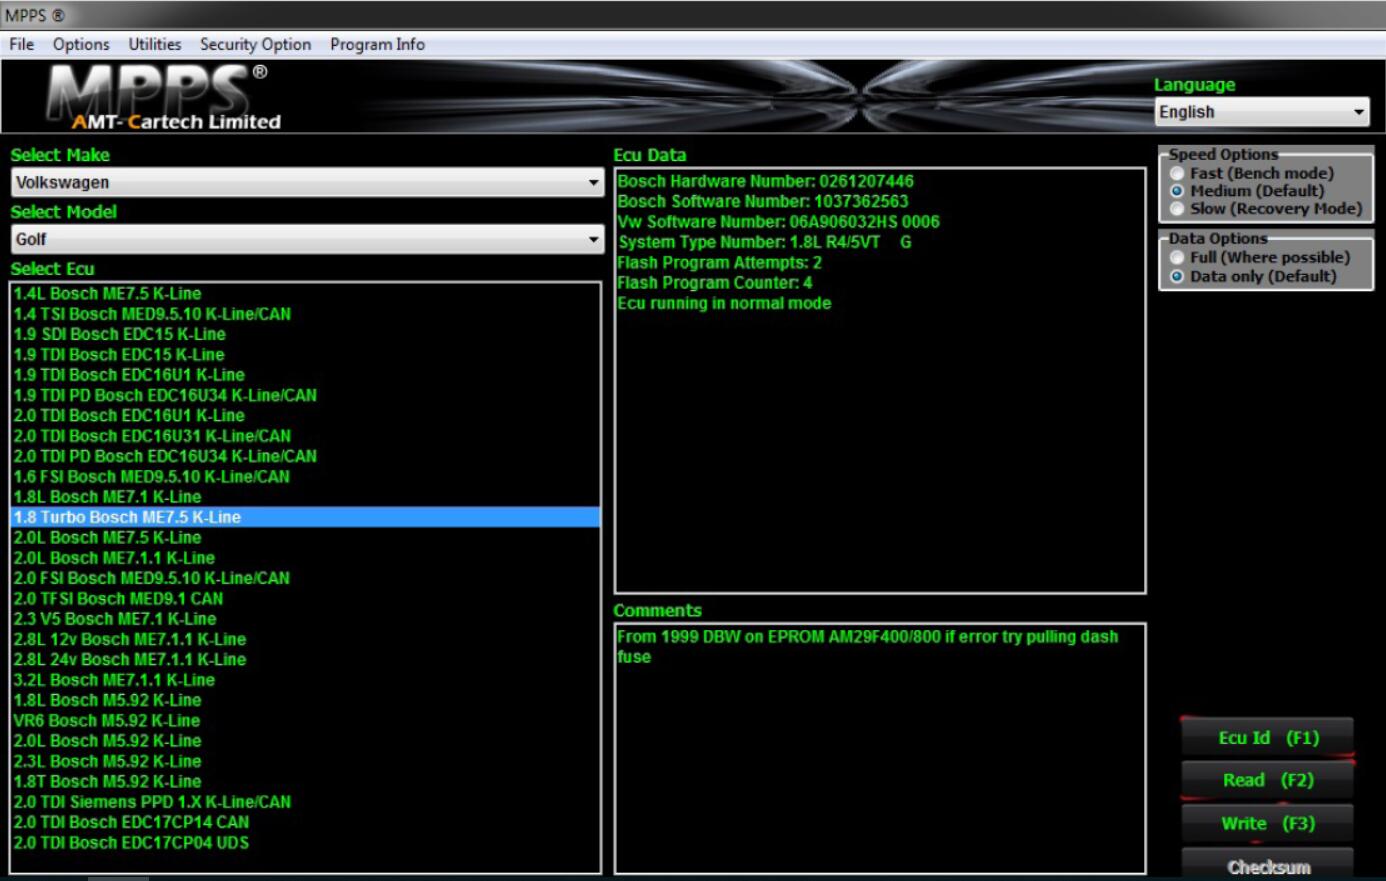This screenshot has height=881, width=1386.
Task: Select 2.0 TDI Bosch EDC16U1 K-Line
Action: pos(306,415)
